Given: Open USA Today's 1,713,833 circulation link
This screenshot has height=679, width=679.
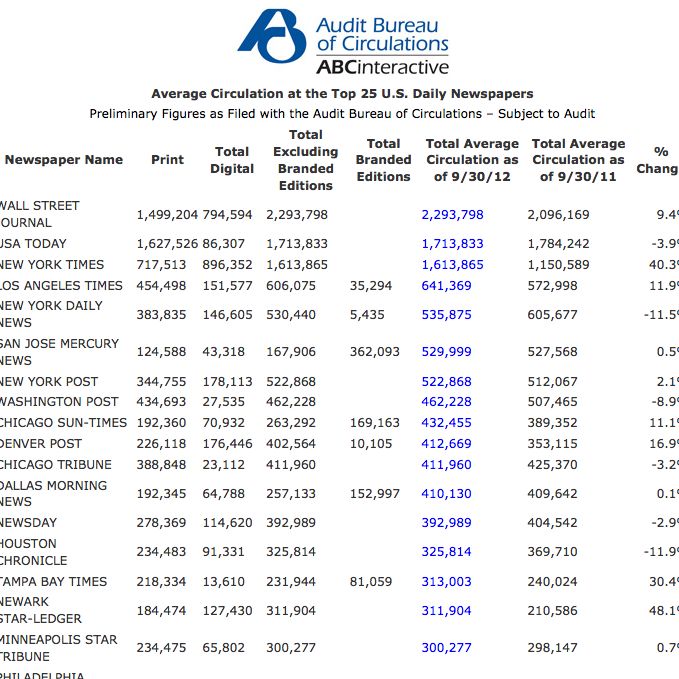Looking at the screenshot, I should (x=452, y=243).
